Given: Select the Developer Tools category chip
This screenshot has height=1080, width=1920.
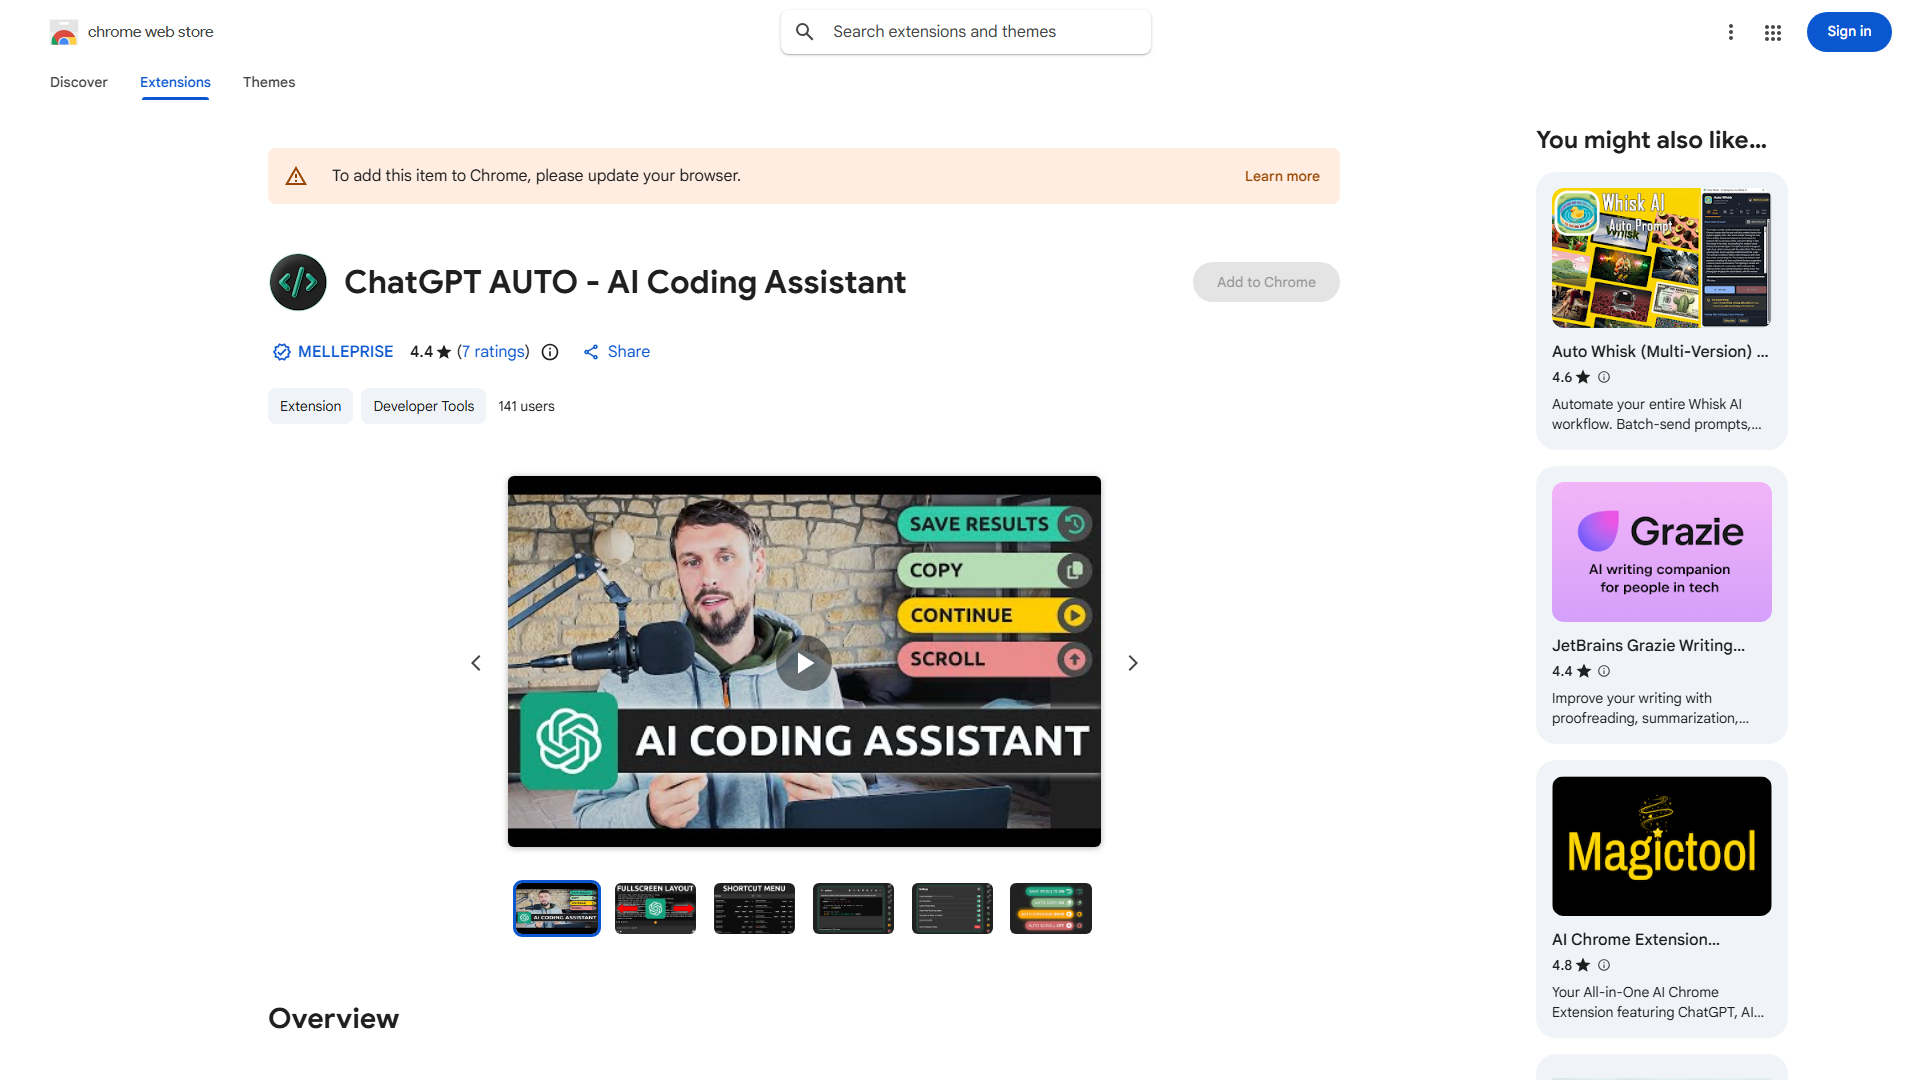Looking at the screenshot, I should (423, 406).
